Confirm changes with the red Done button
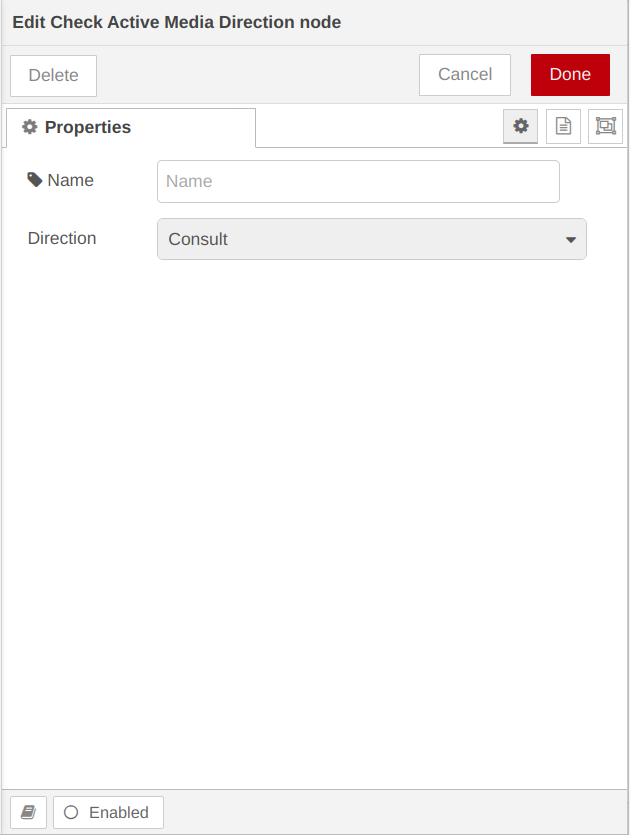The width and height of the screenshot is (630, 835). click(570, 75)
